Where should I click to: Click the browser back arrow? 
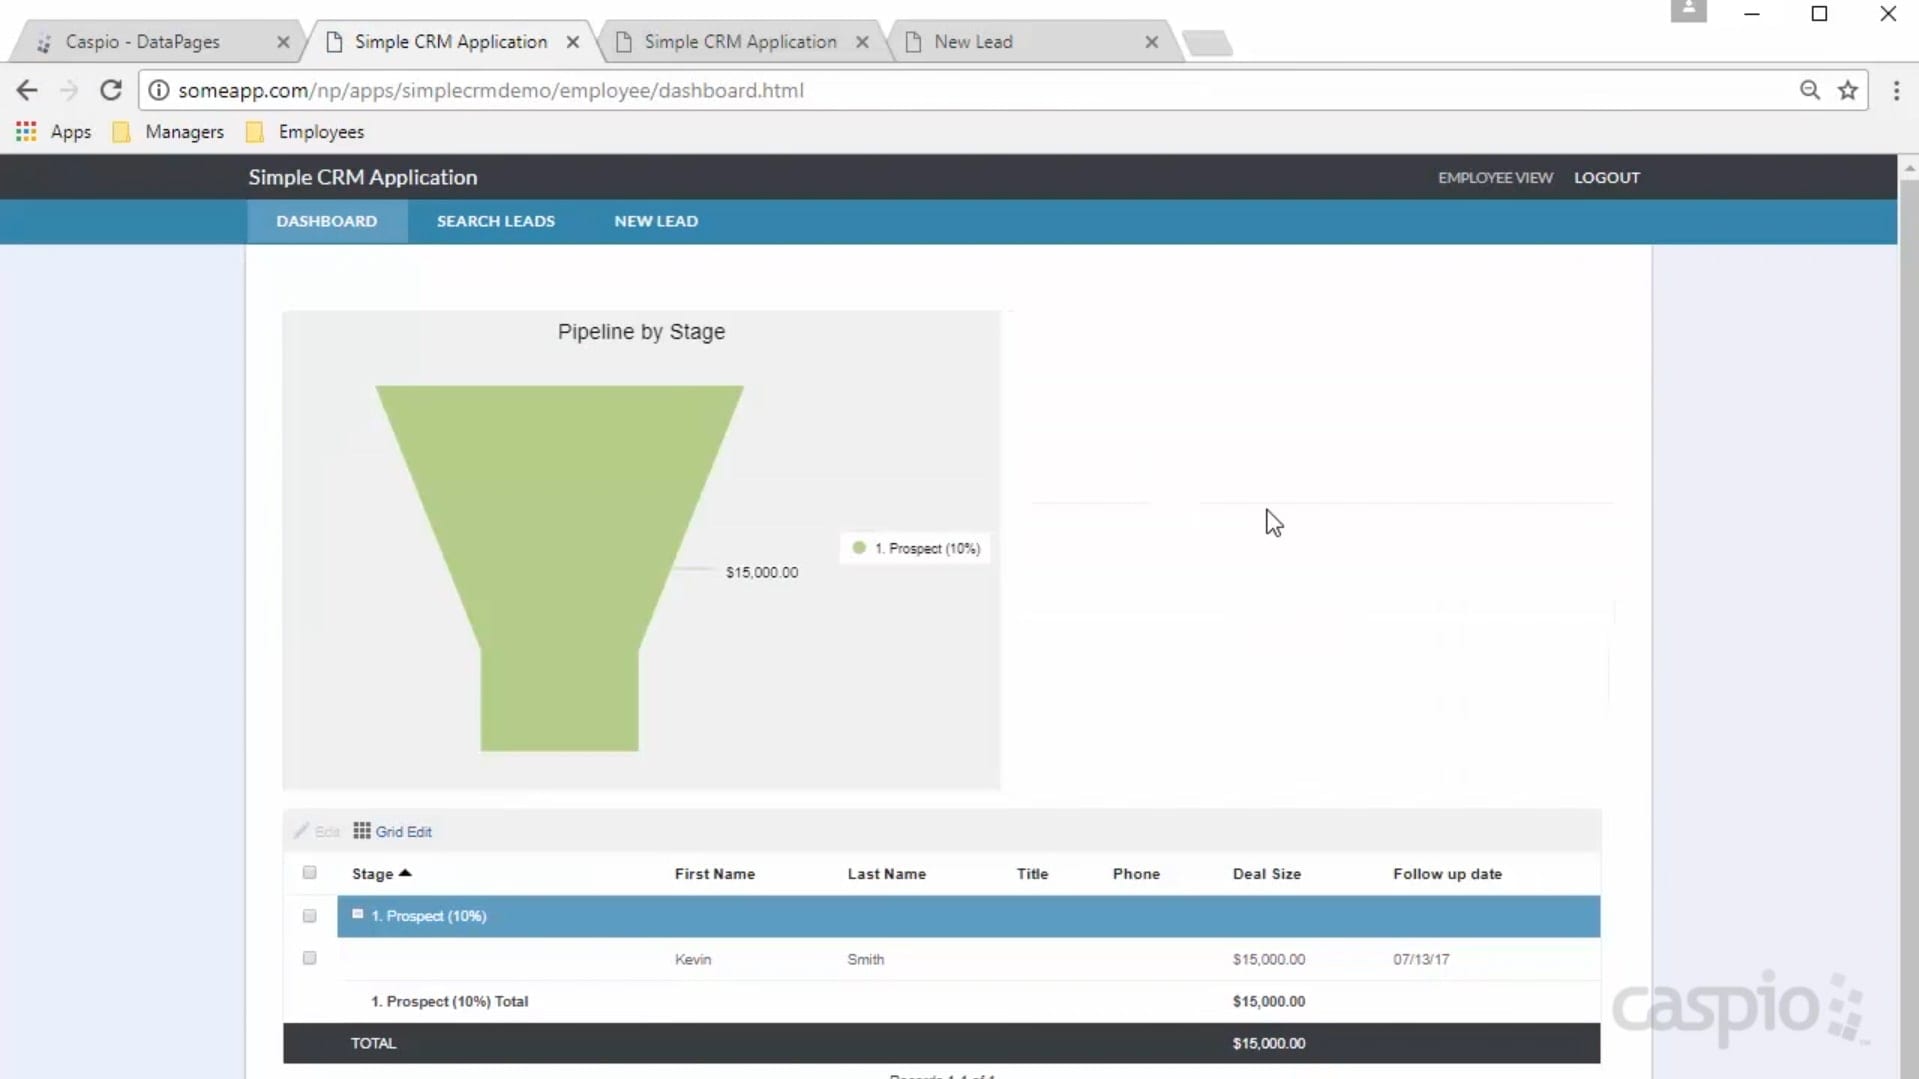(x=27, y=90)
